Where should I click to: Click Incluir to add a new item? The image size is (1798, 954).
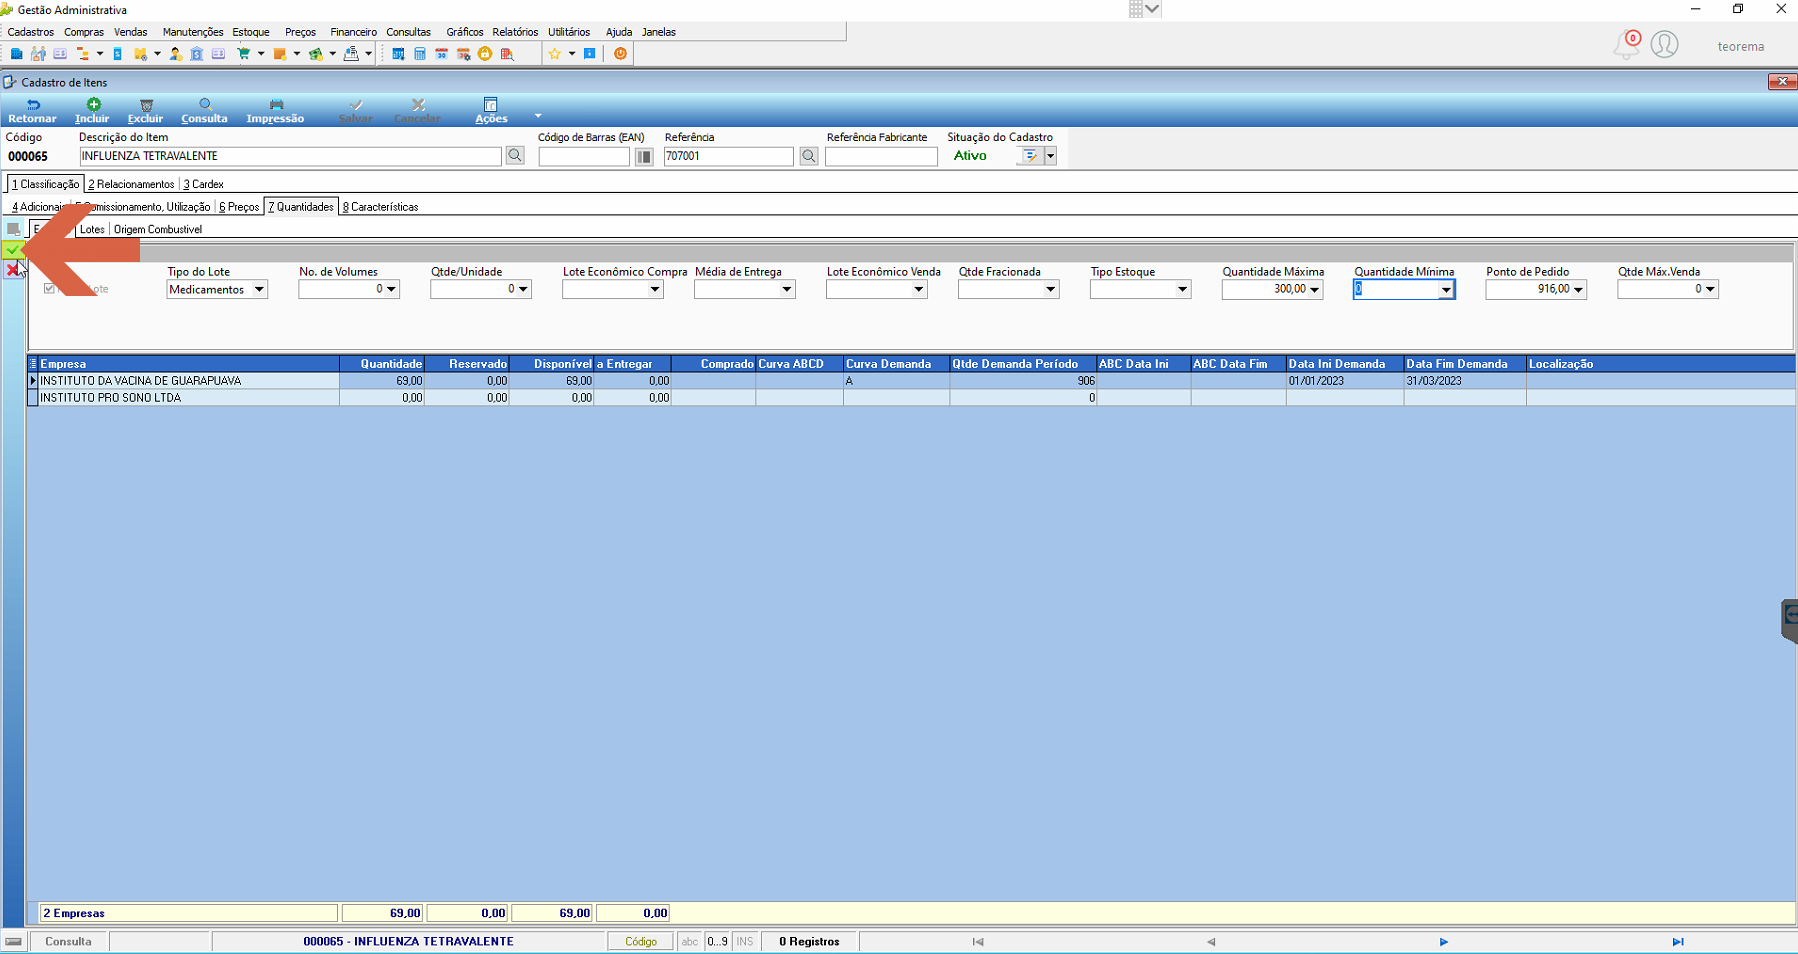click(92, 111)
